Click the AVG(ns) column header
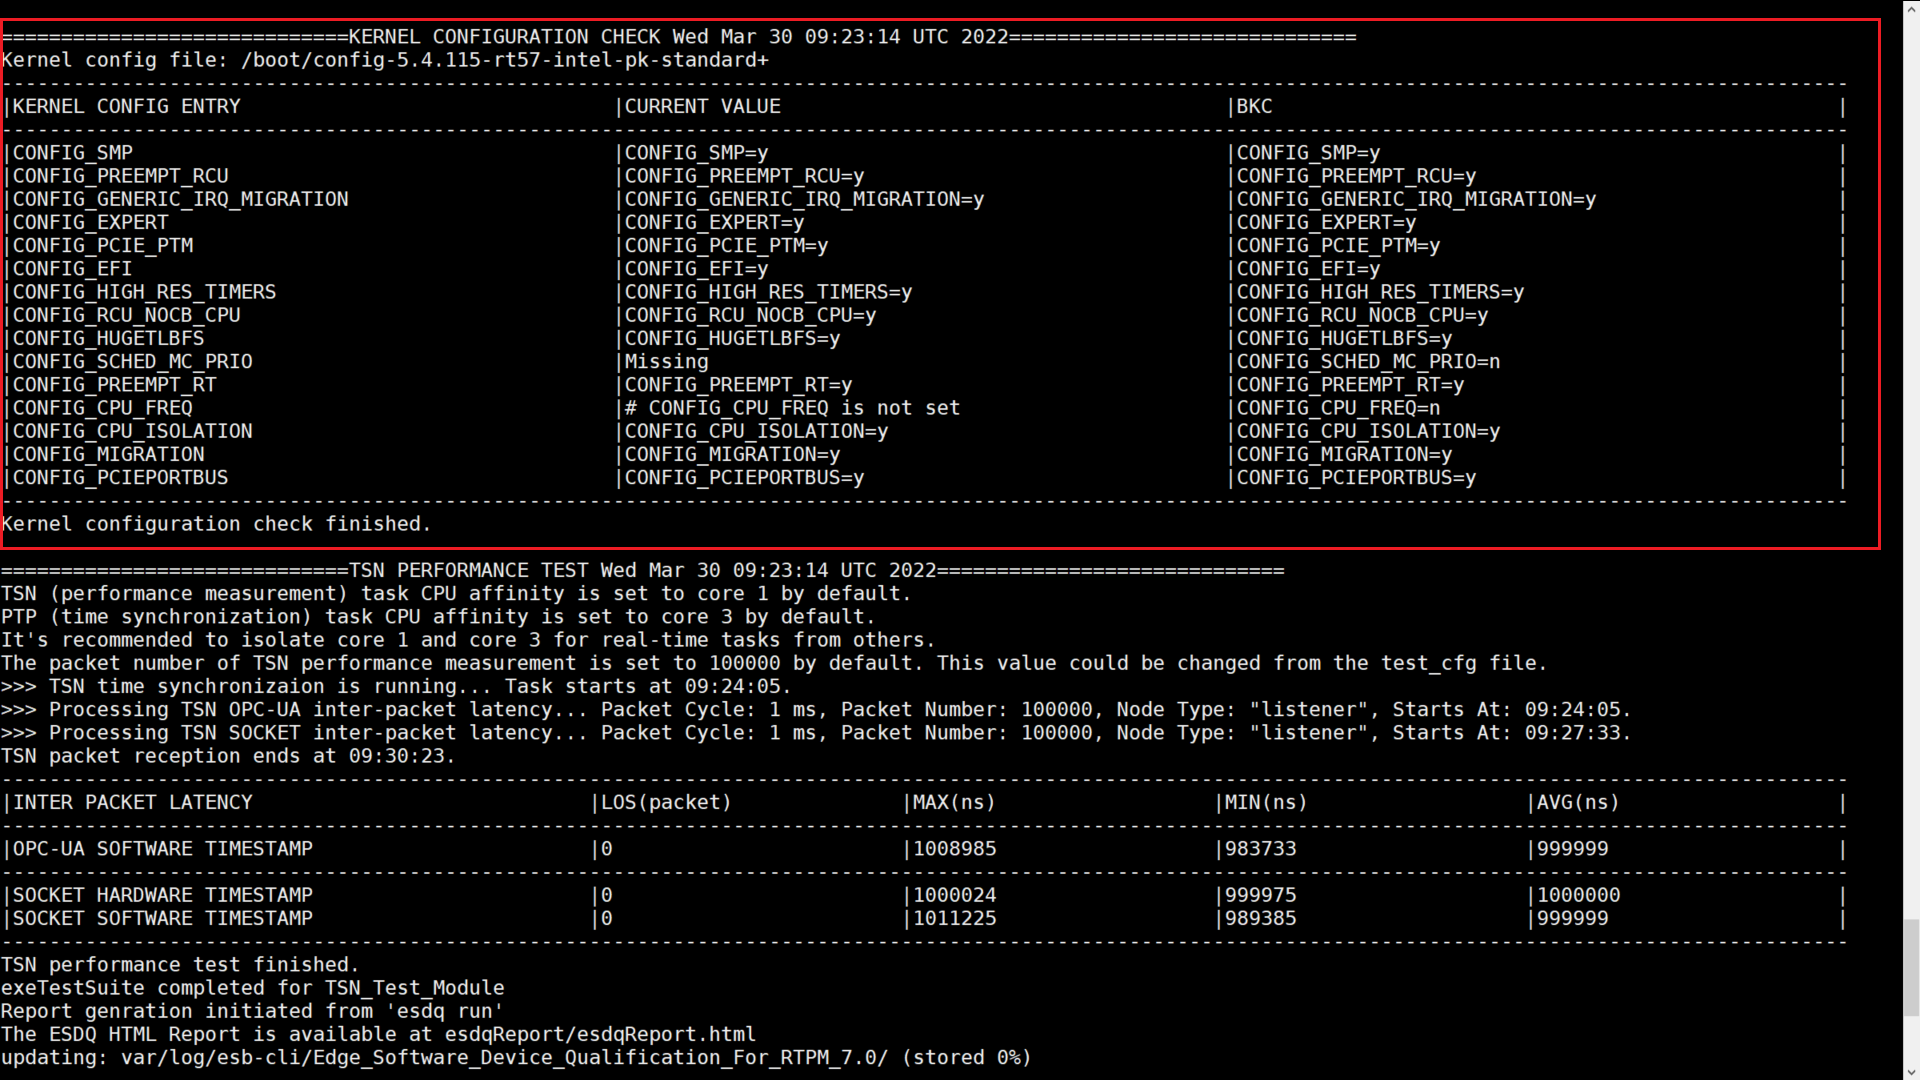Image resolution: width=1920 pixels, height=1080 pixels. (1577, 802)
